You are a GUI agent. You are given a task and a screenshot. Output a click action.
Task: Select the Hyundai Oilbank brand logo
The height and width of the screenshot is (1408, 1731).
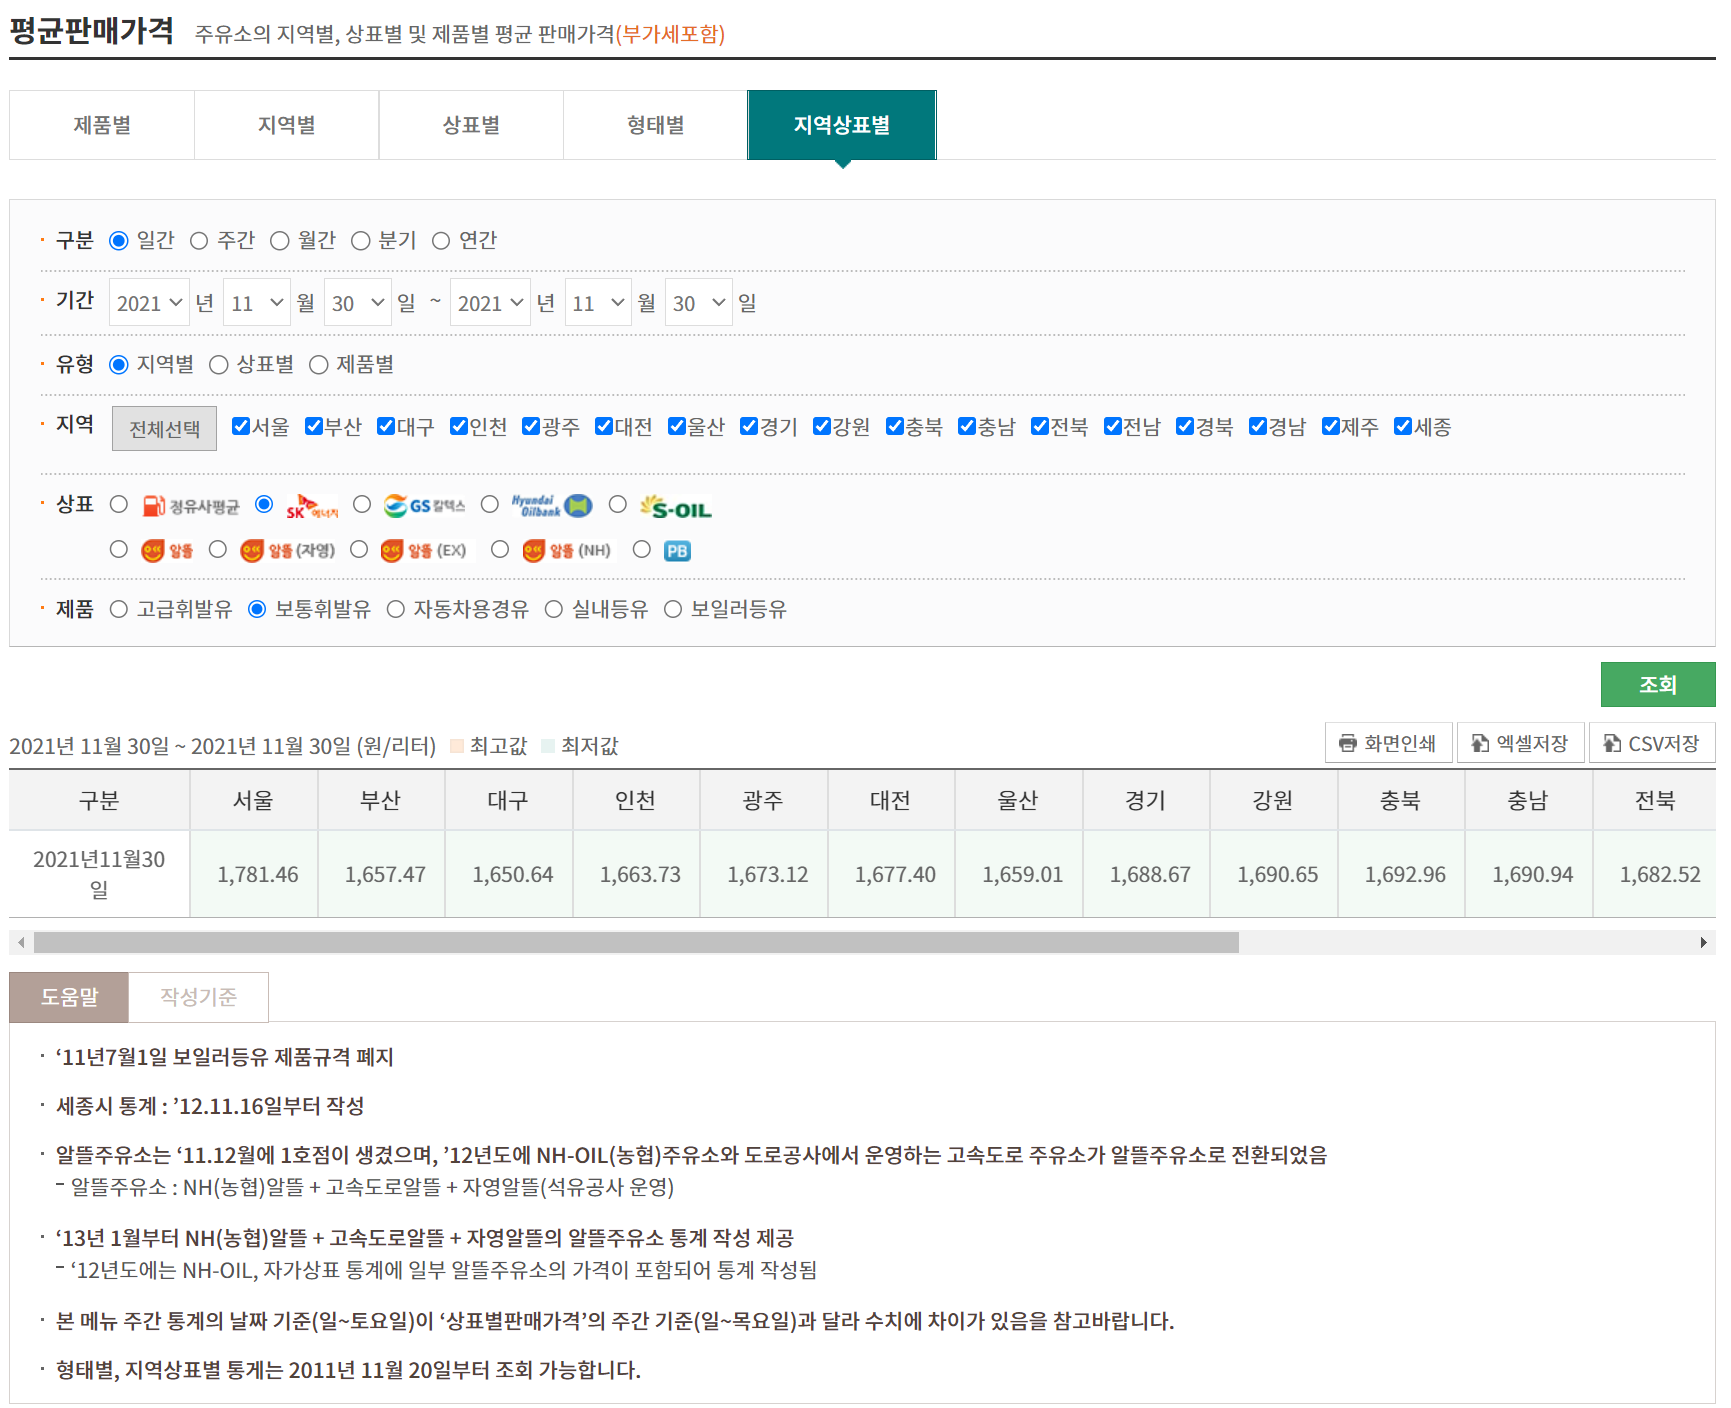551,506
